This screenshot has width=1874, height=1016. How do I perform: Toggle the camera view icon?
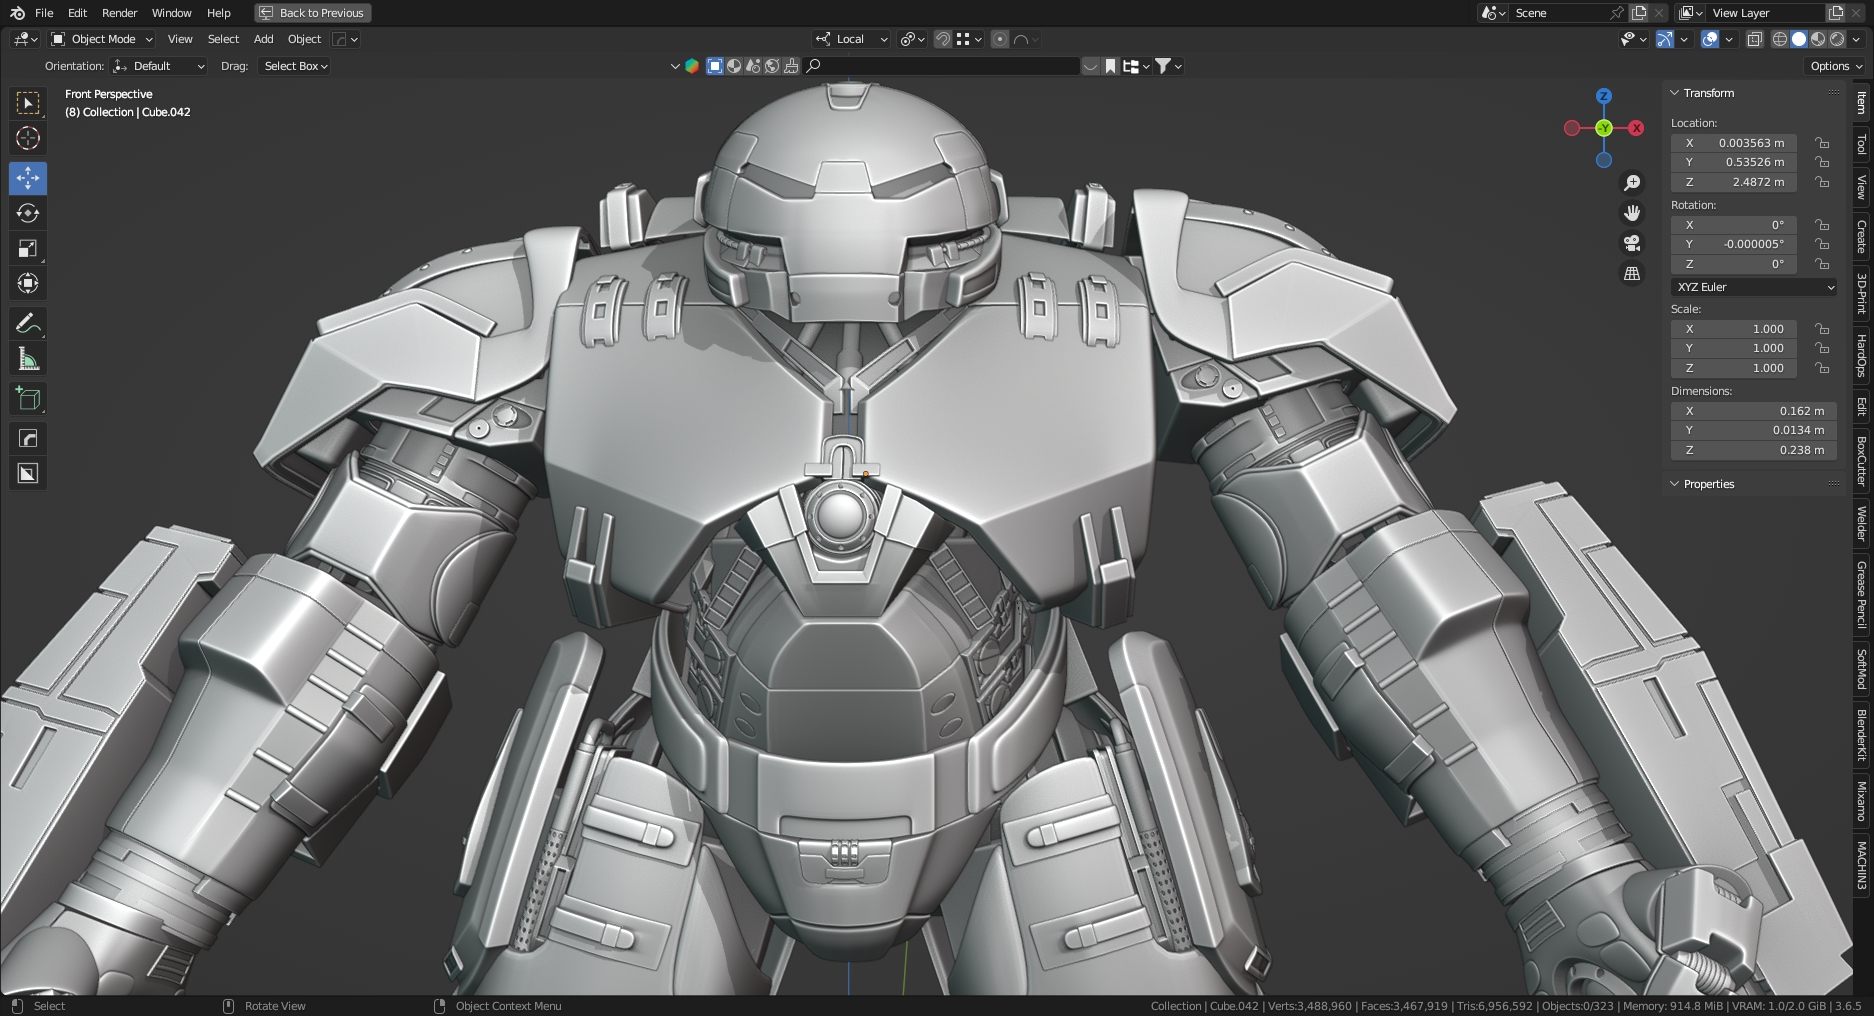pos(1632,243)
